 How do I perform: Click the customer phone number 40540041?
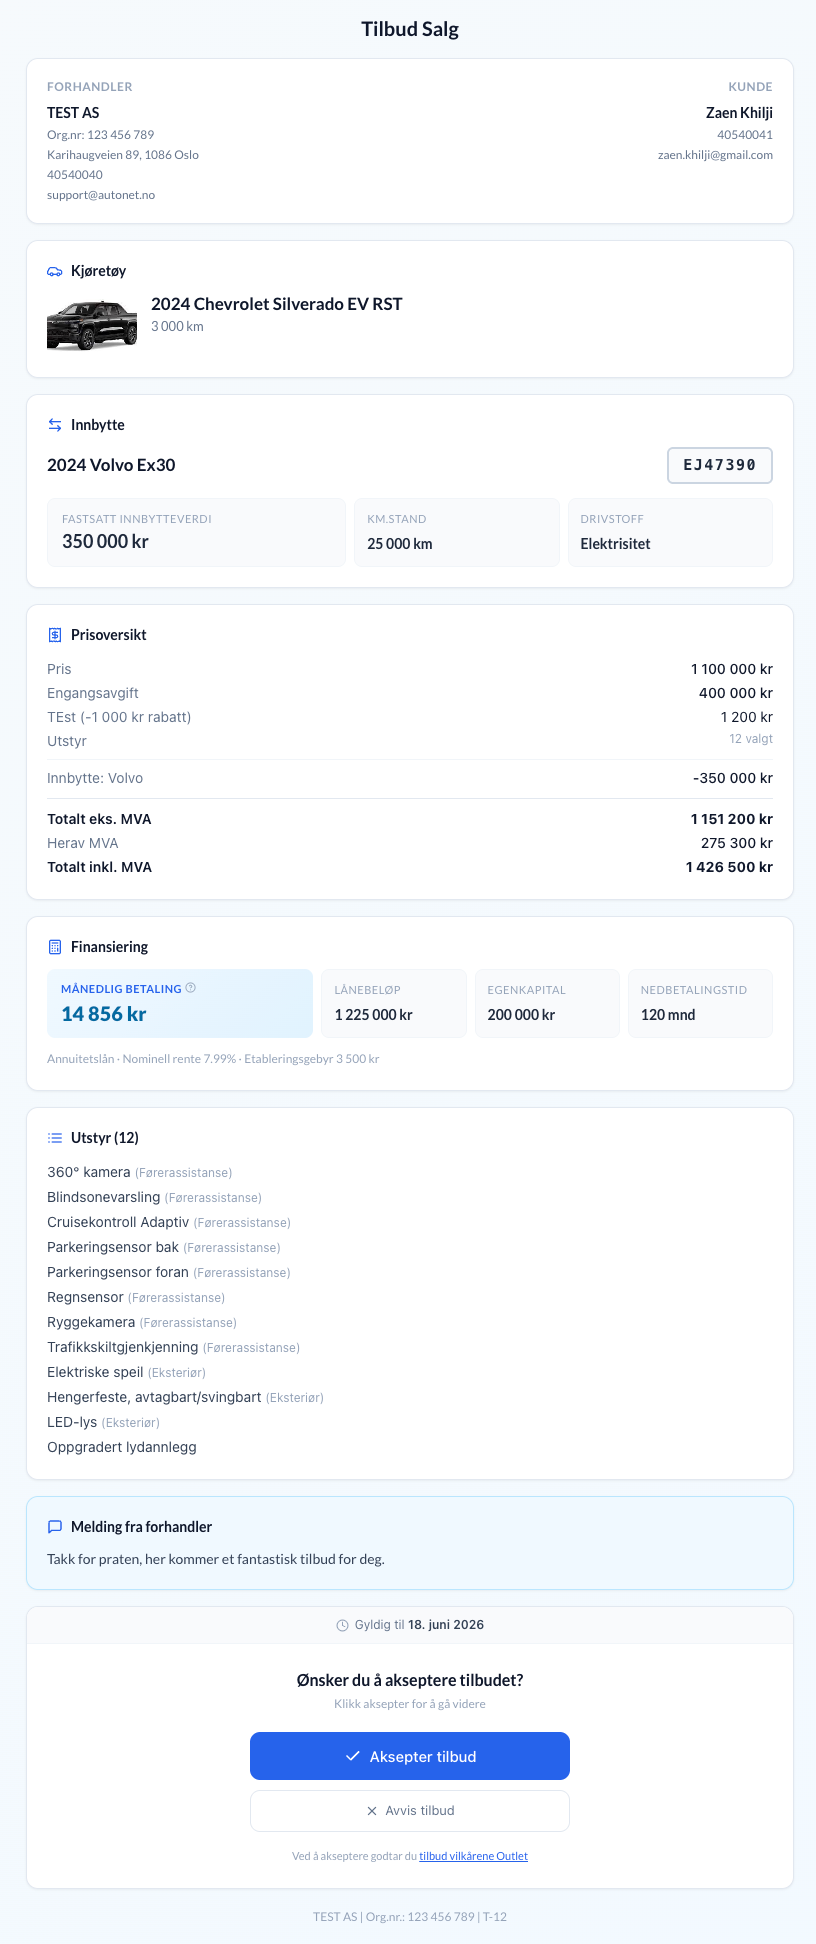click(745, 135)
